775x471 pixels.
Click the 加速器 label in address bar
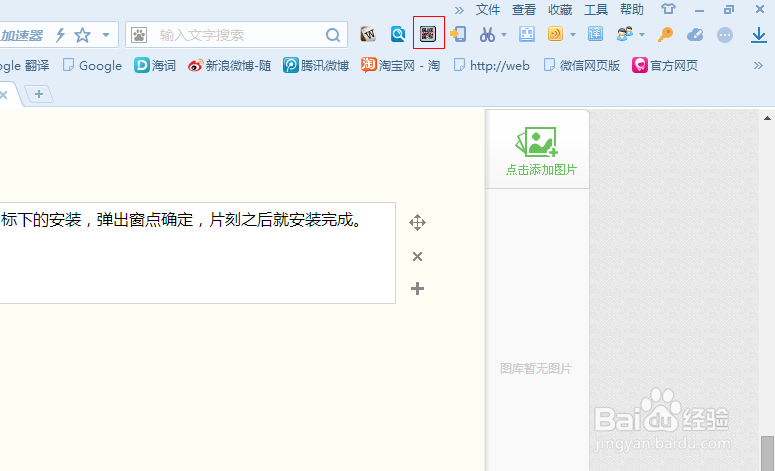click(x=22, y=35)
